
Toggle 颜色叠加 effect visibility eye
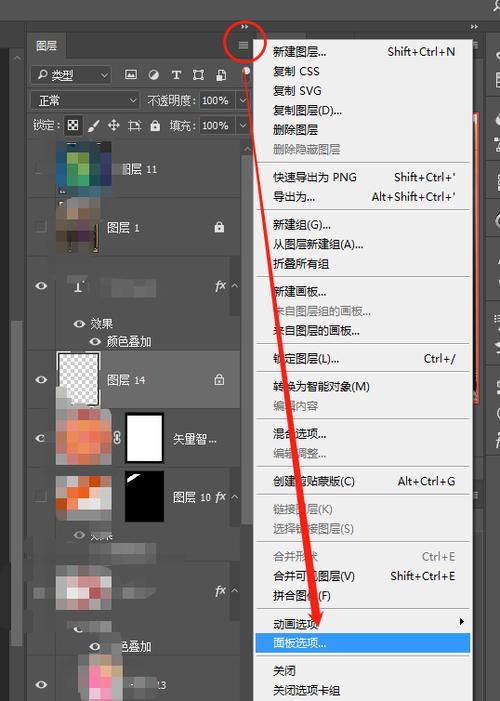pos(95,342)
